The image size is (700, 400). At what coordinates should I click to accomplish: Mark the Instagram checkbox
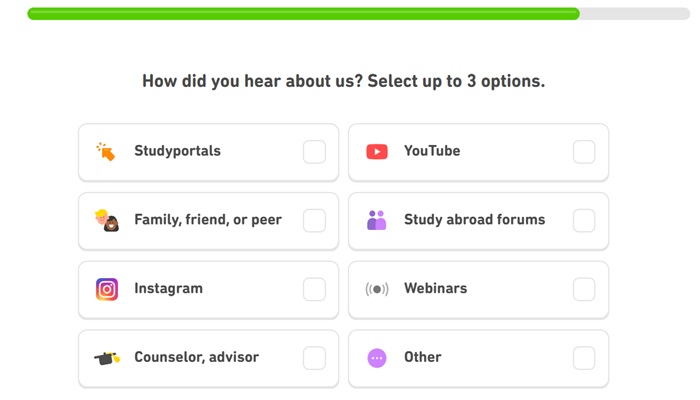tap(314, 289)
